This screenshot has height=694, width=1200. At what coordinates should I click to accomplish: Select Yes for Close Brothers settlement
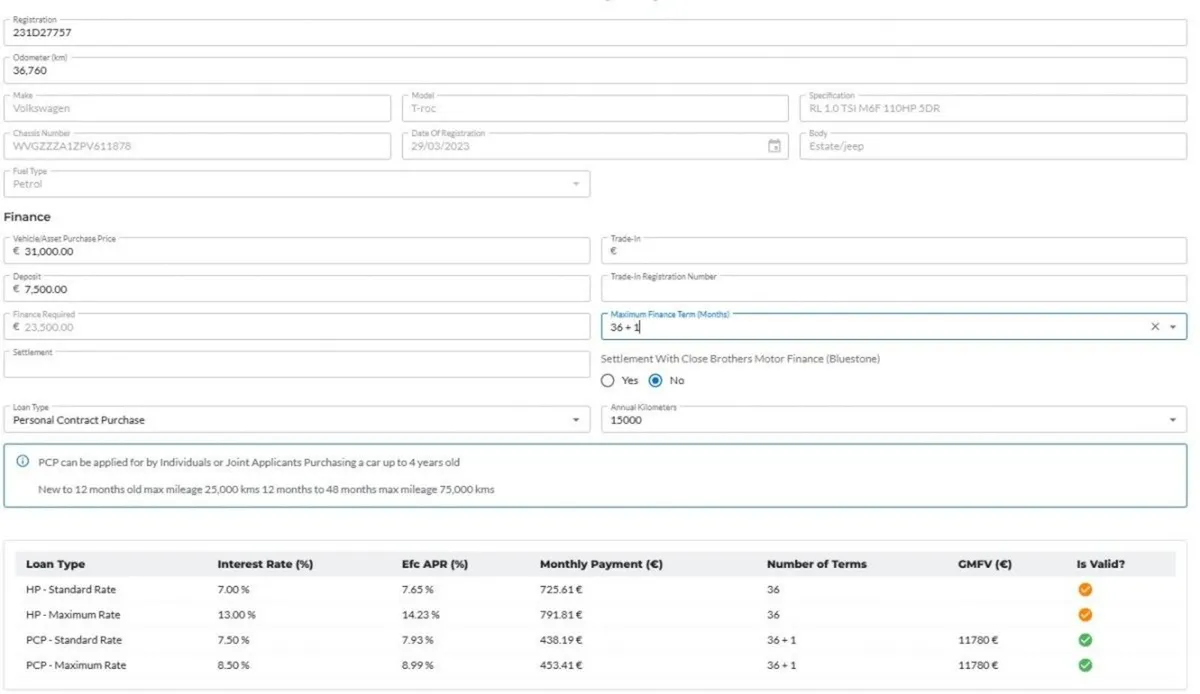[608, 381]
